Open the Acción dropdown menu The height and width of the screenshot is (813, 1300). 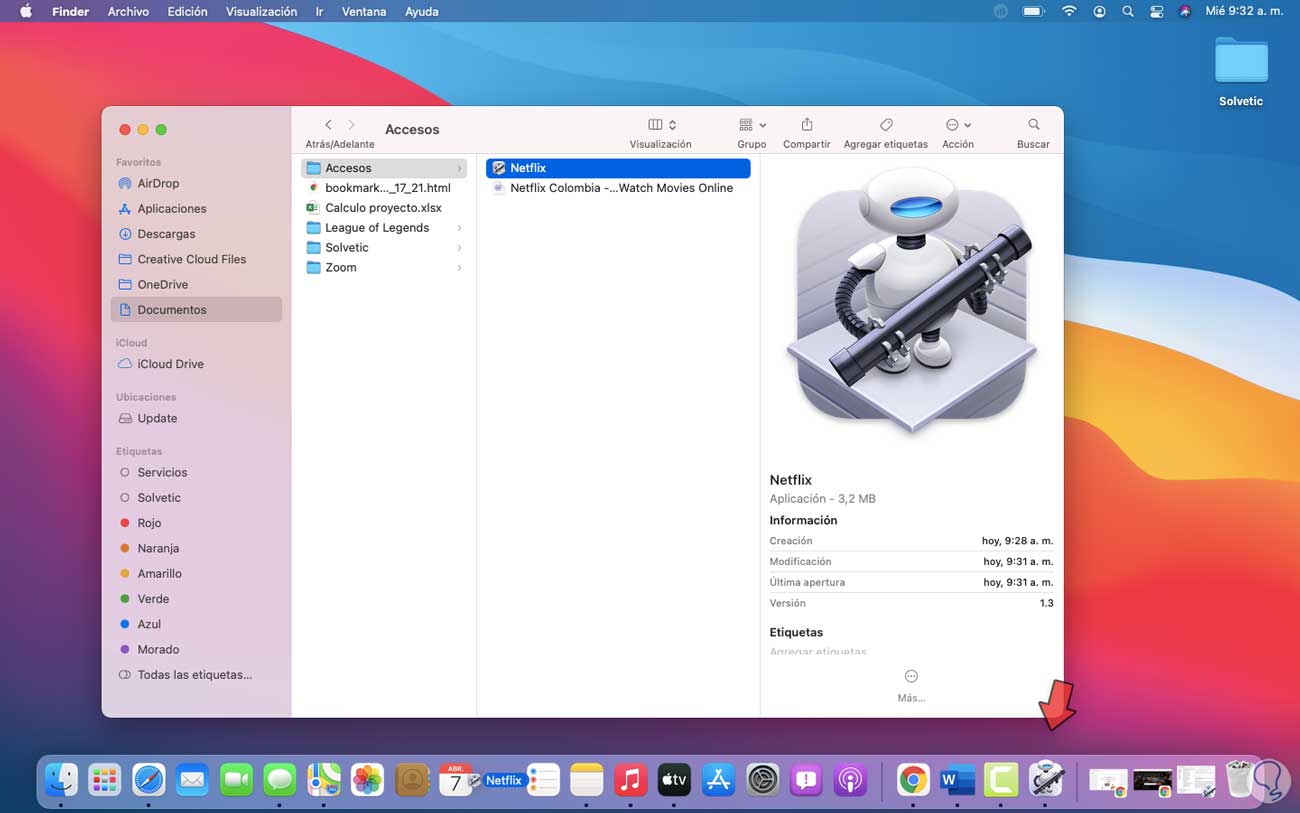(x=958, y=125)
